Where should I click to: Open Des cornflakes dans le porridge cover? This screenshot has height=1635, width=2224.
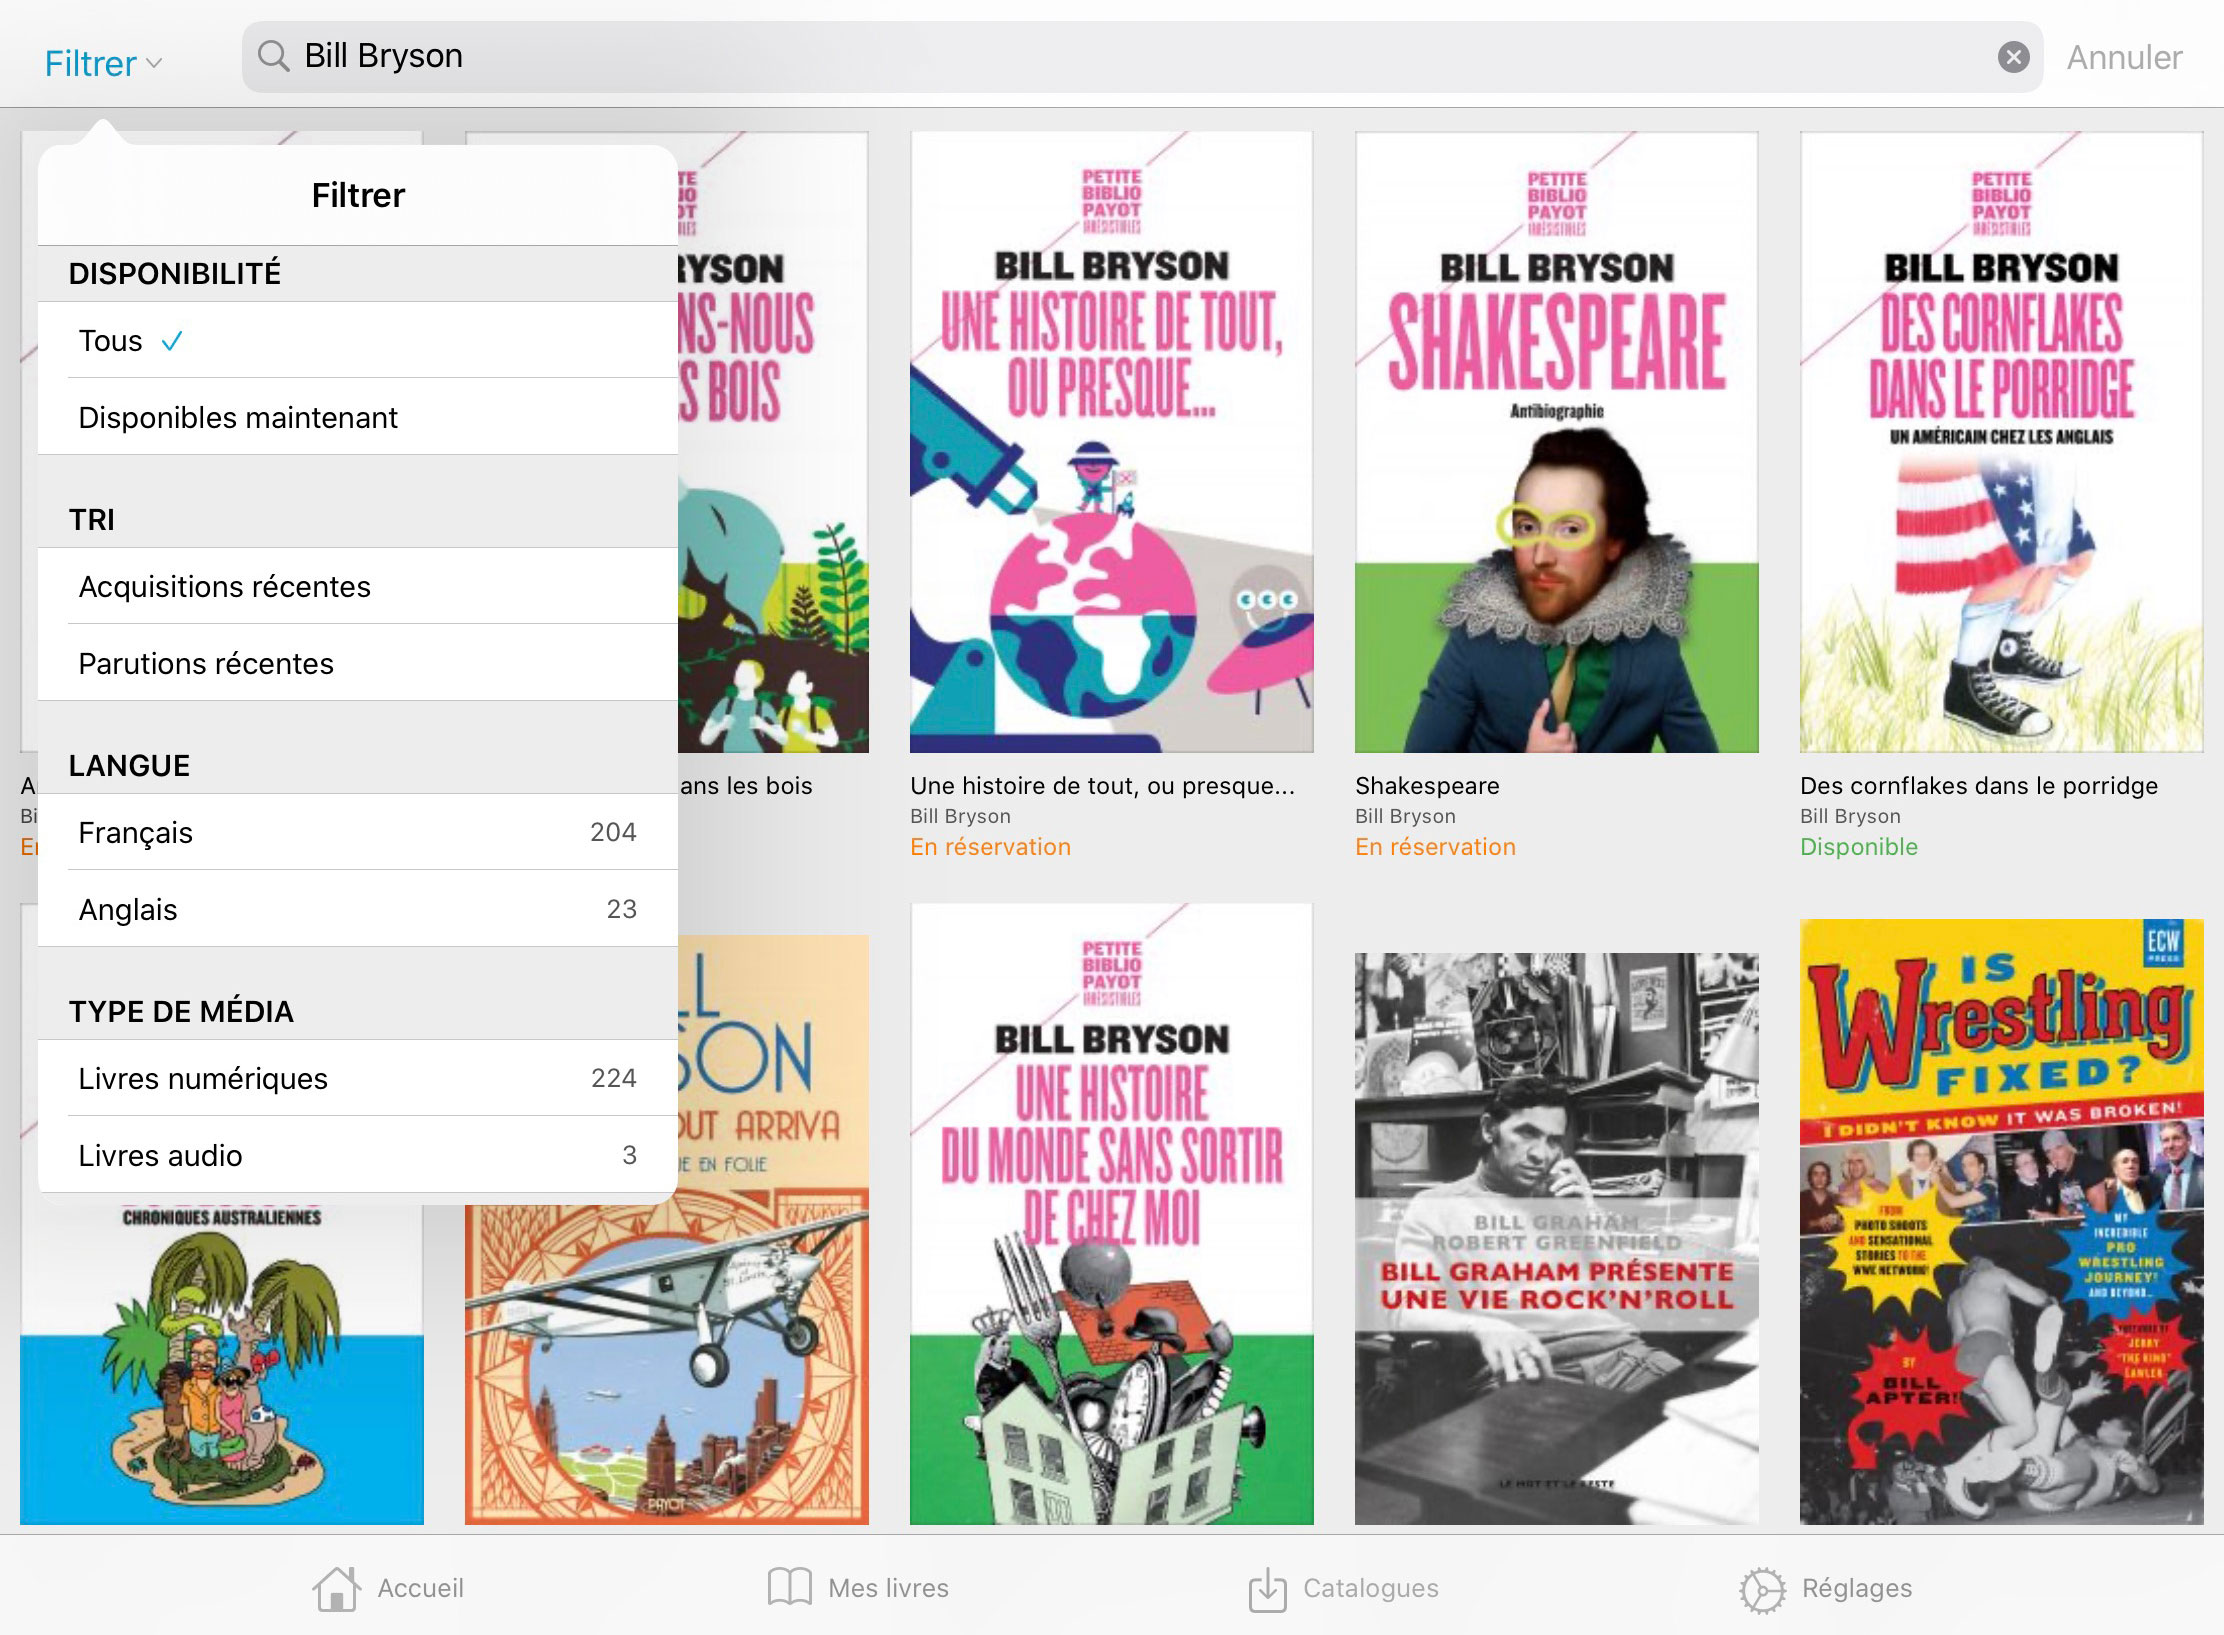coord(2000,442)
